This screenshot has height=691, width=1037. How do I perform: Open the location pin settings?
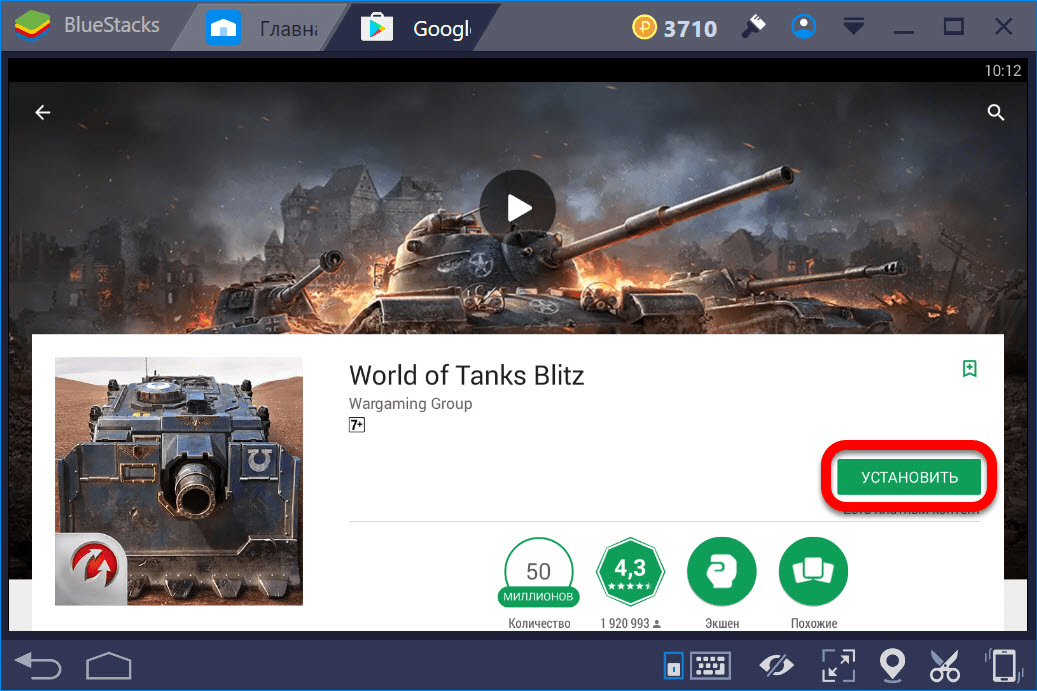(891, 665)
